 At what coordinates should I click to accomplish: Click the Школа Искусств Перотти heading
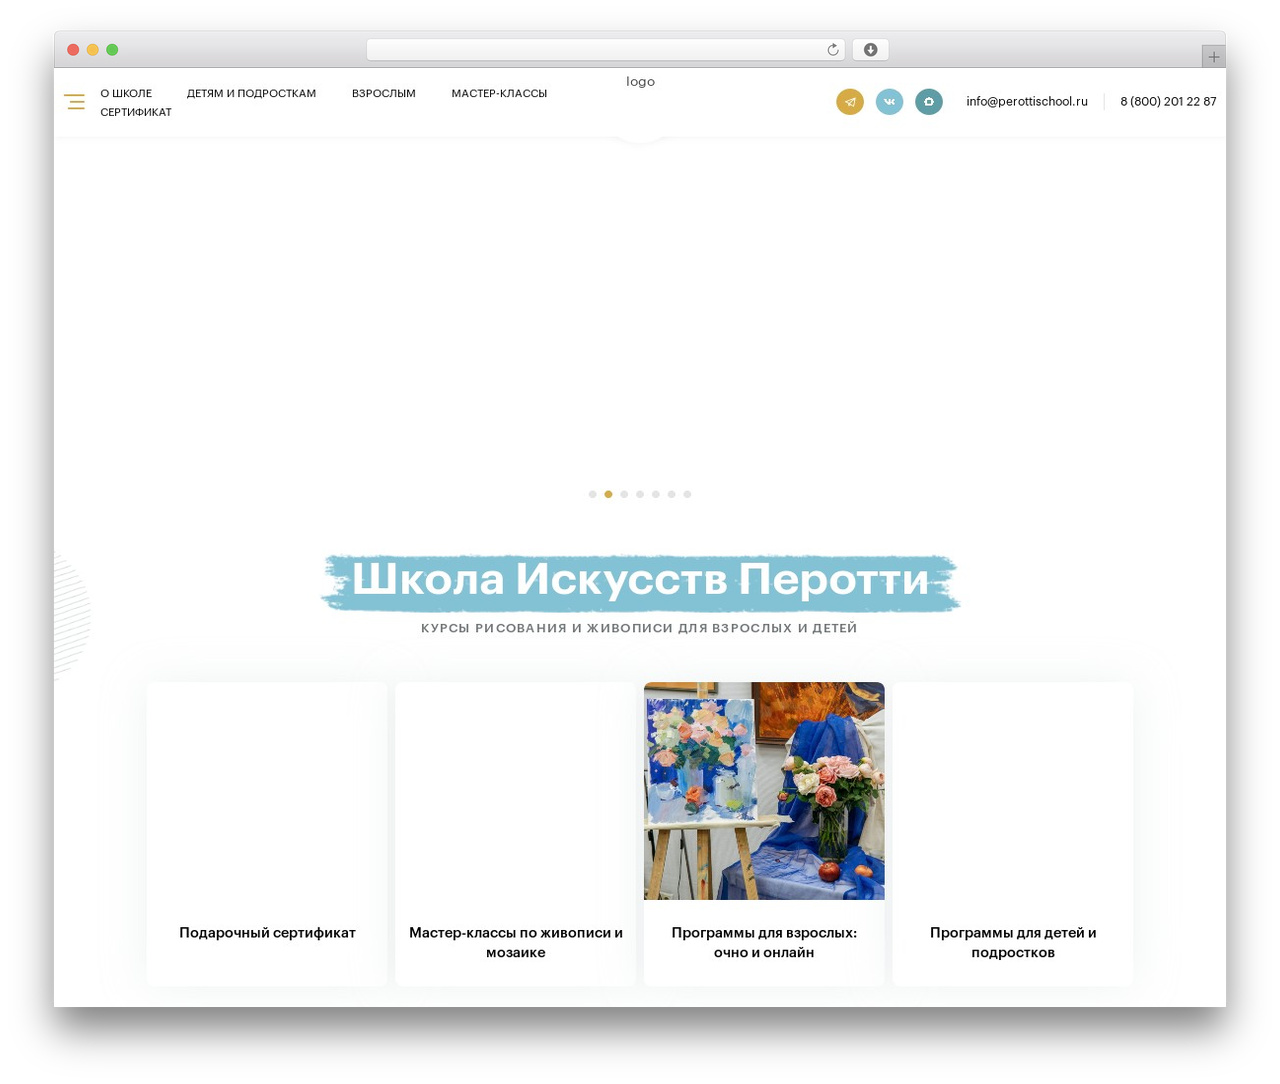pyautogui.click(x=640, y=580)
